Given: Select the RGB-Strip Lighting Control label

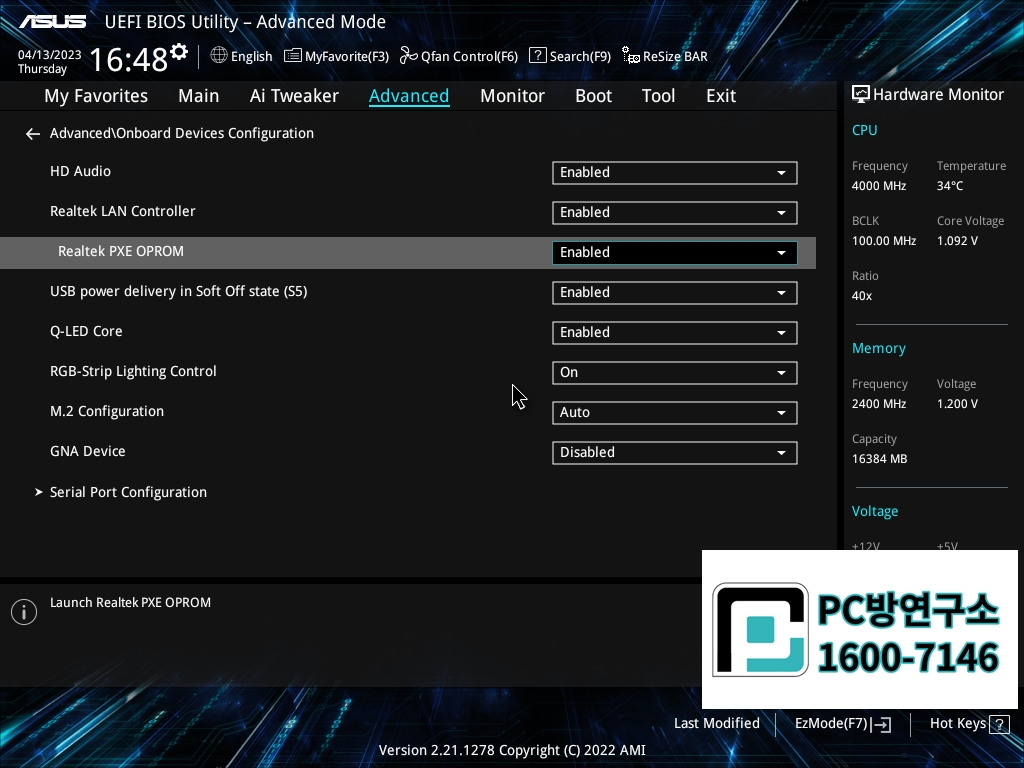Looking at the screenshot, I should pyautogui.click(x=133, y=372).
